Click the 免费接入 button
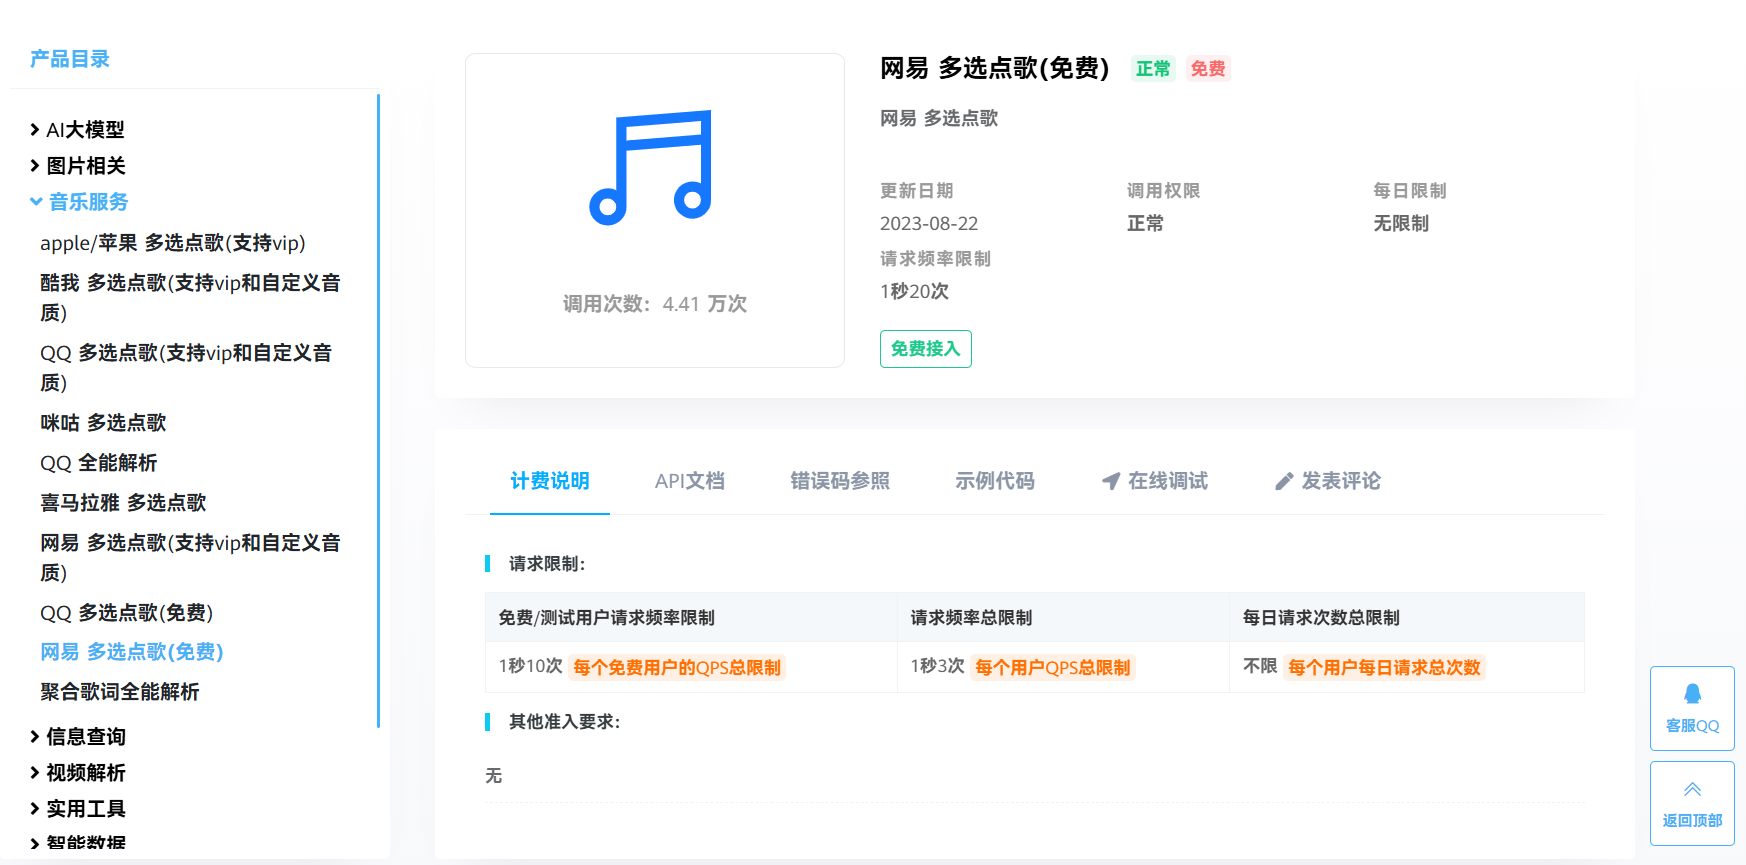This screenshot has height=865, width=1746. point(926,349)
